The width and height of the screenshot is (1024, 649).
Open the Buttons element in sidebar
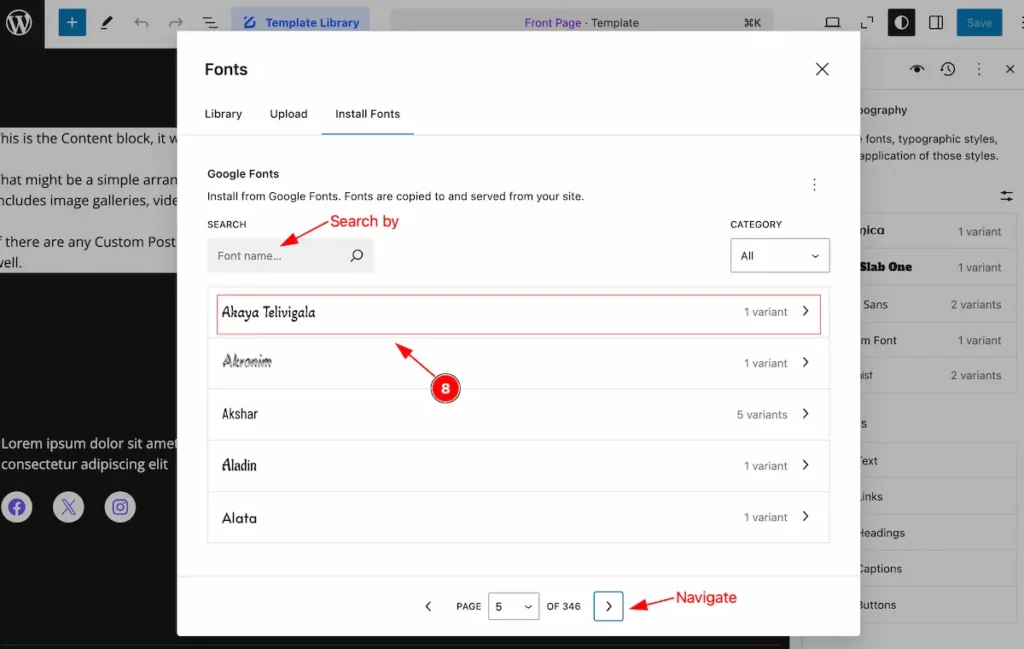pyautogui.click(x=938, y=605)
